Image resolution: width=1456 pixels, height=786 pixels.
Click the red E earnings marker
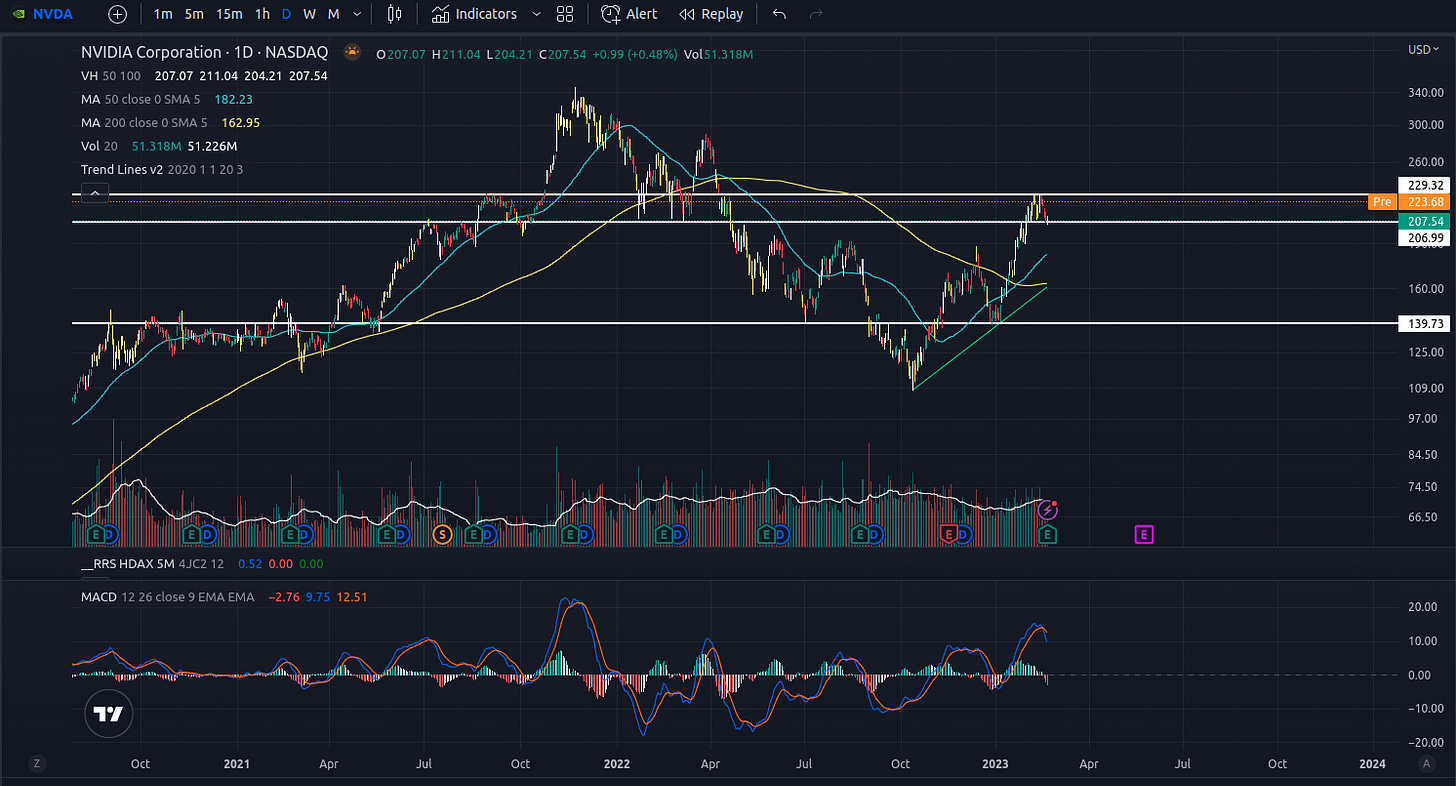950,535
